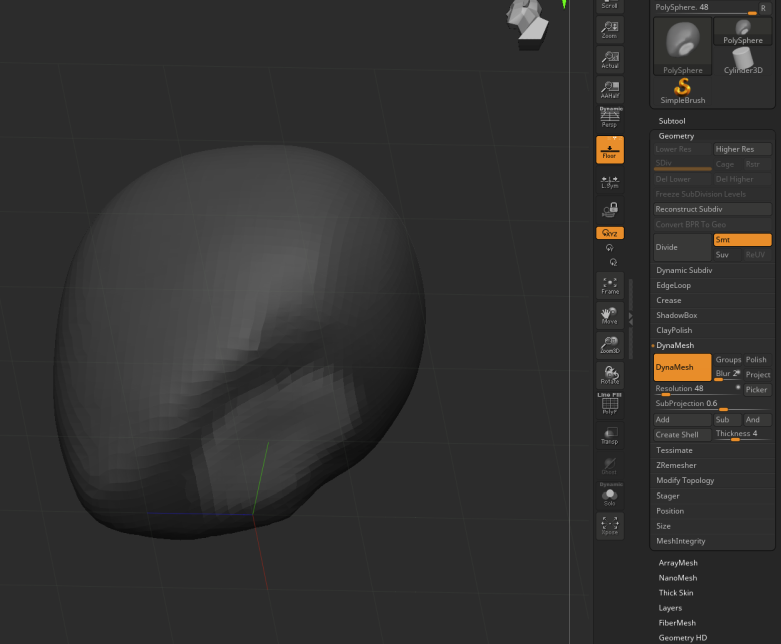The image size is (781, 644).
Task: Select the SimpleBrush tool
Action: tap(682, 91)
